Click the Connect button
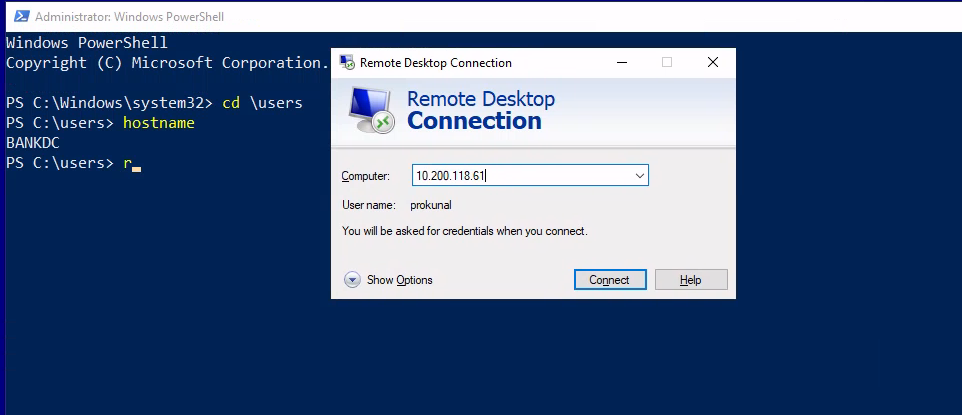 [x=610, y=280]
